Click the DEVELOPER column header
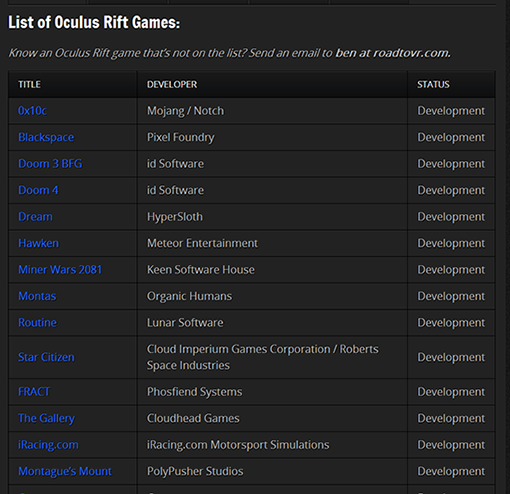This screenshot has height=494, width=510. [x=172, y=84]
